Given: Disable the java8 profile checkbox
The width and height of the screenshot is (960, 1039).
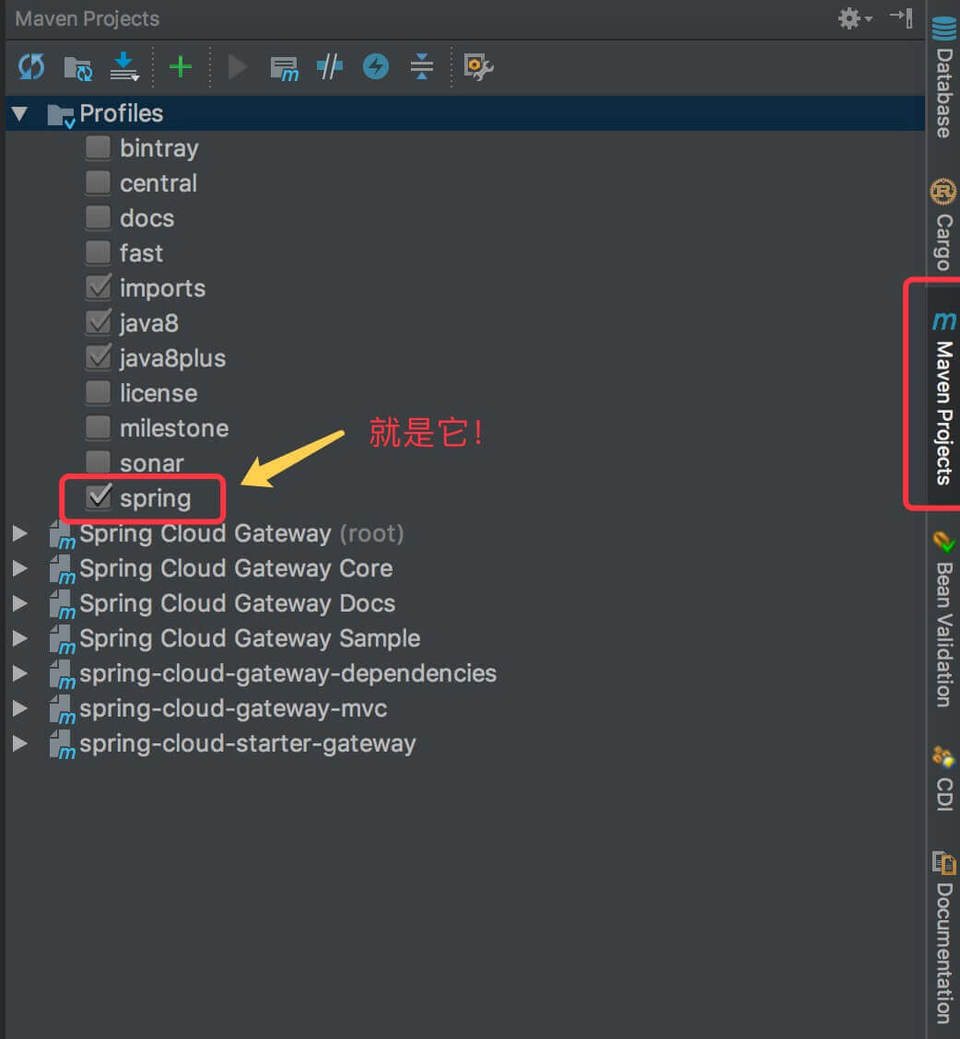Looking at the screenshot, I should [98, 322].
